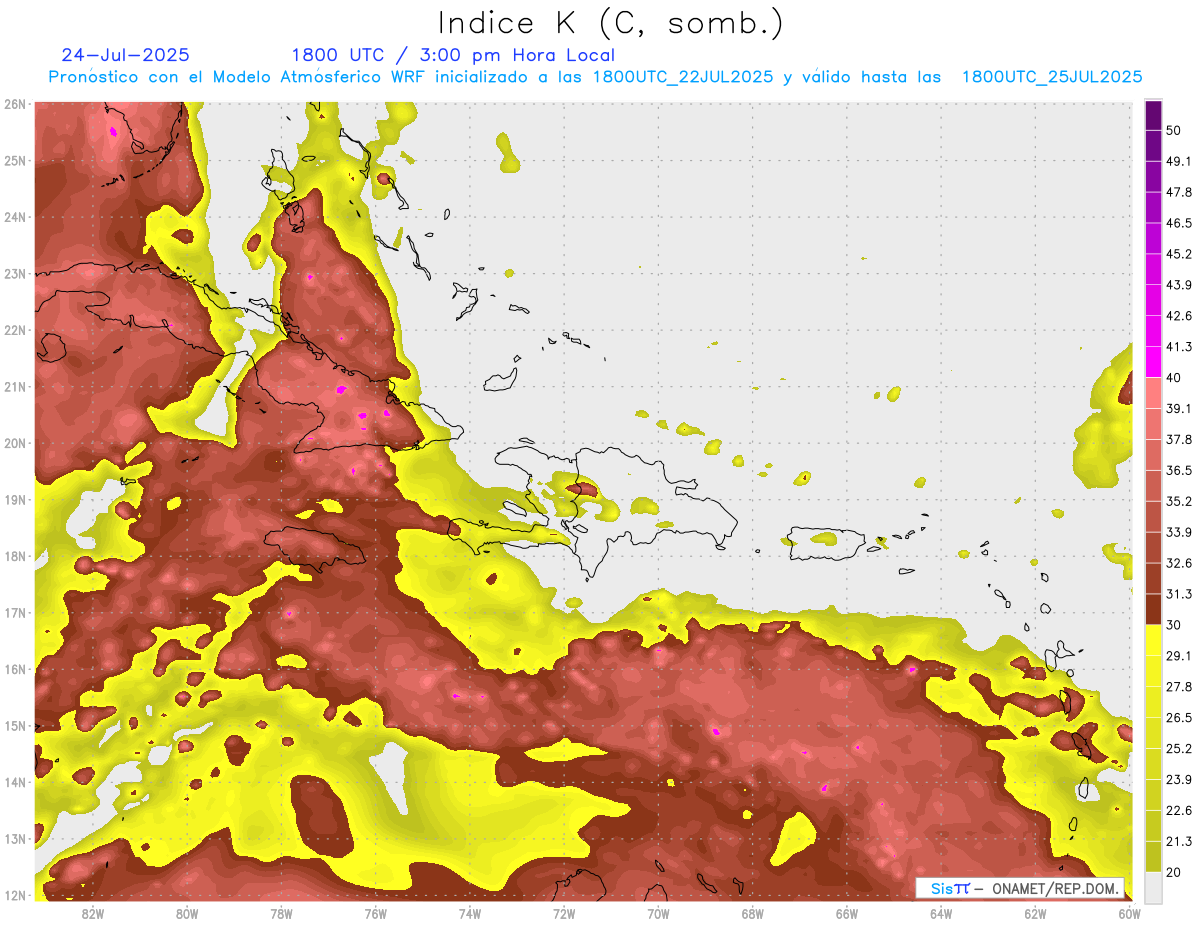The image size is (1200, 927).
Task: Click the dark brown swatch between 30 and 31.3
Action: [x=1153, y=609]
